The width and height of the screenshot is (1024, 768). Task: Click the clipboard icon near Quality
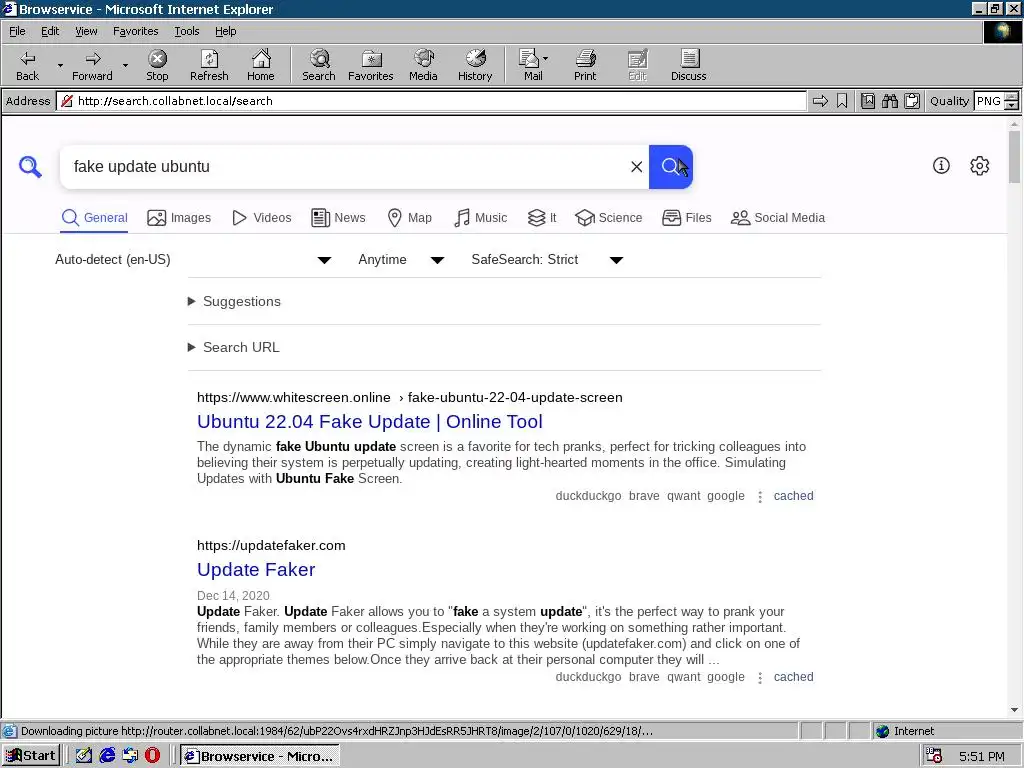[912, 101]
